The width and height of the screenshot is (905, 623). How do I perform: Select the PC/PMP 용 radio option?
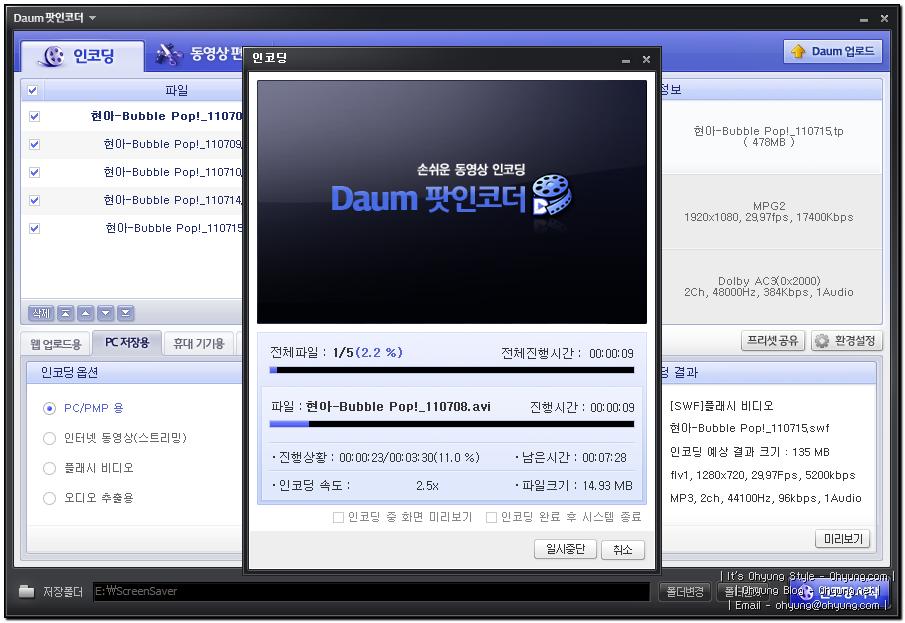(50, 408)
